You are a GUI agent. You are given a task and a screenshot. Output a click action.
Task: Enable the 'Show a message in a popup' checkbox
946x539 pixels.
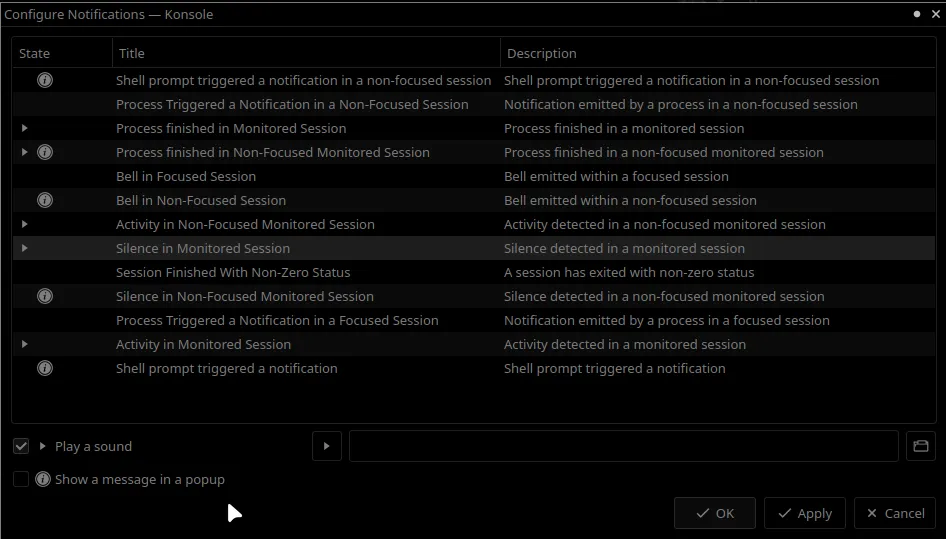(21, 479)
